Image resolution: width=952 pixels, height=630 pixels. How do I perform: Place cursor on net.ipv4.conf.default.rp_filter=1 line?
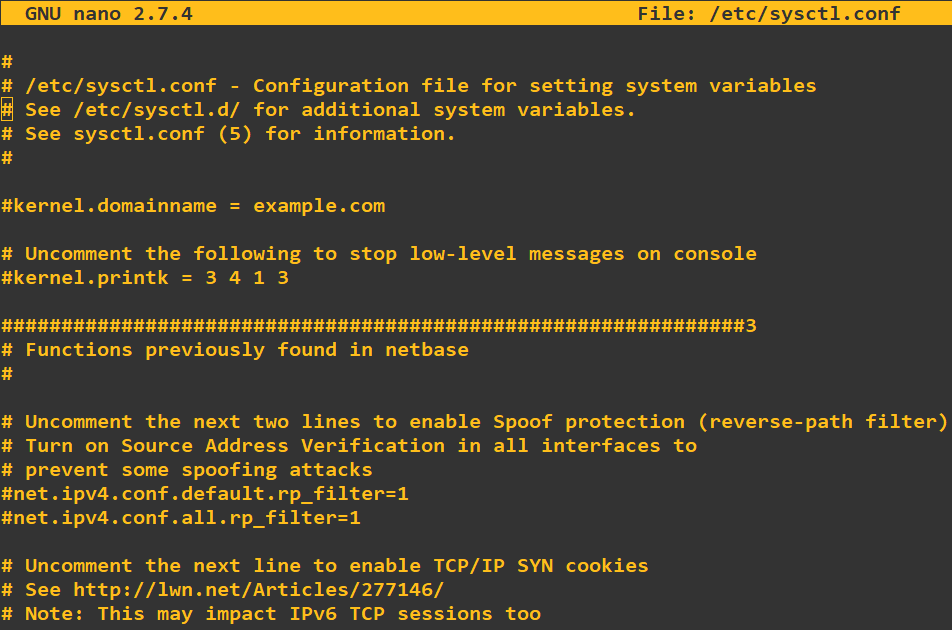[x=205, y=494]
